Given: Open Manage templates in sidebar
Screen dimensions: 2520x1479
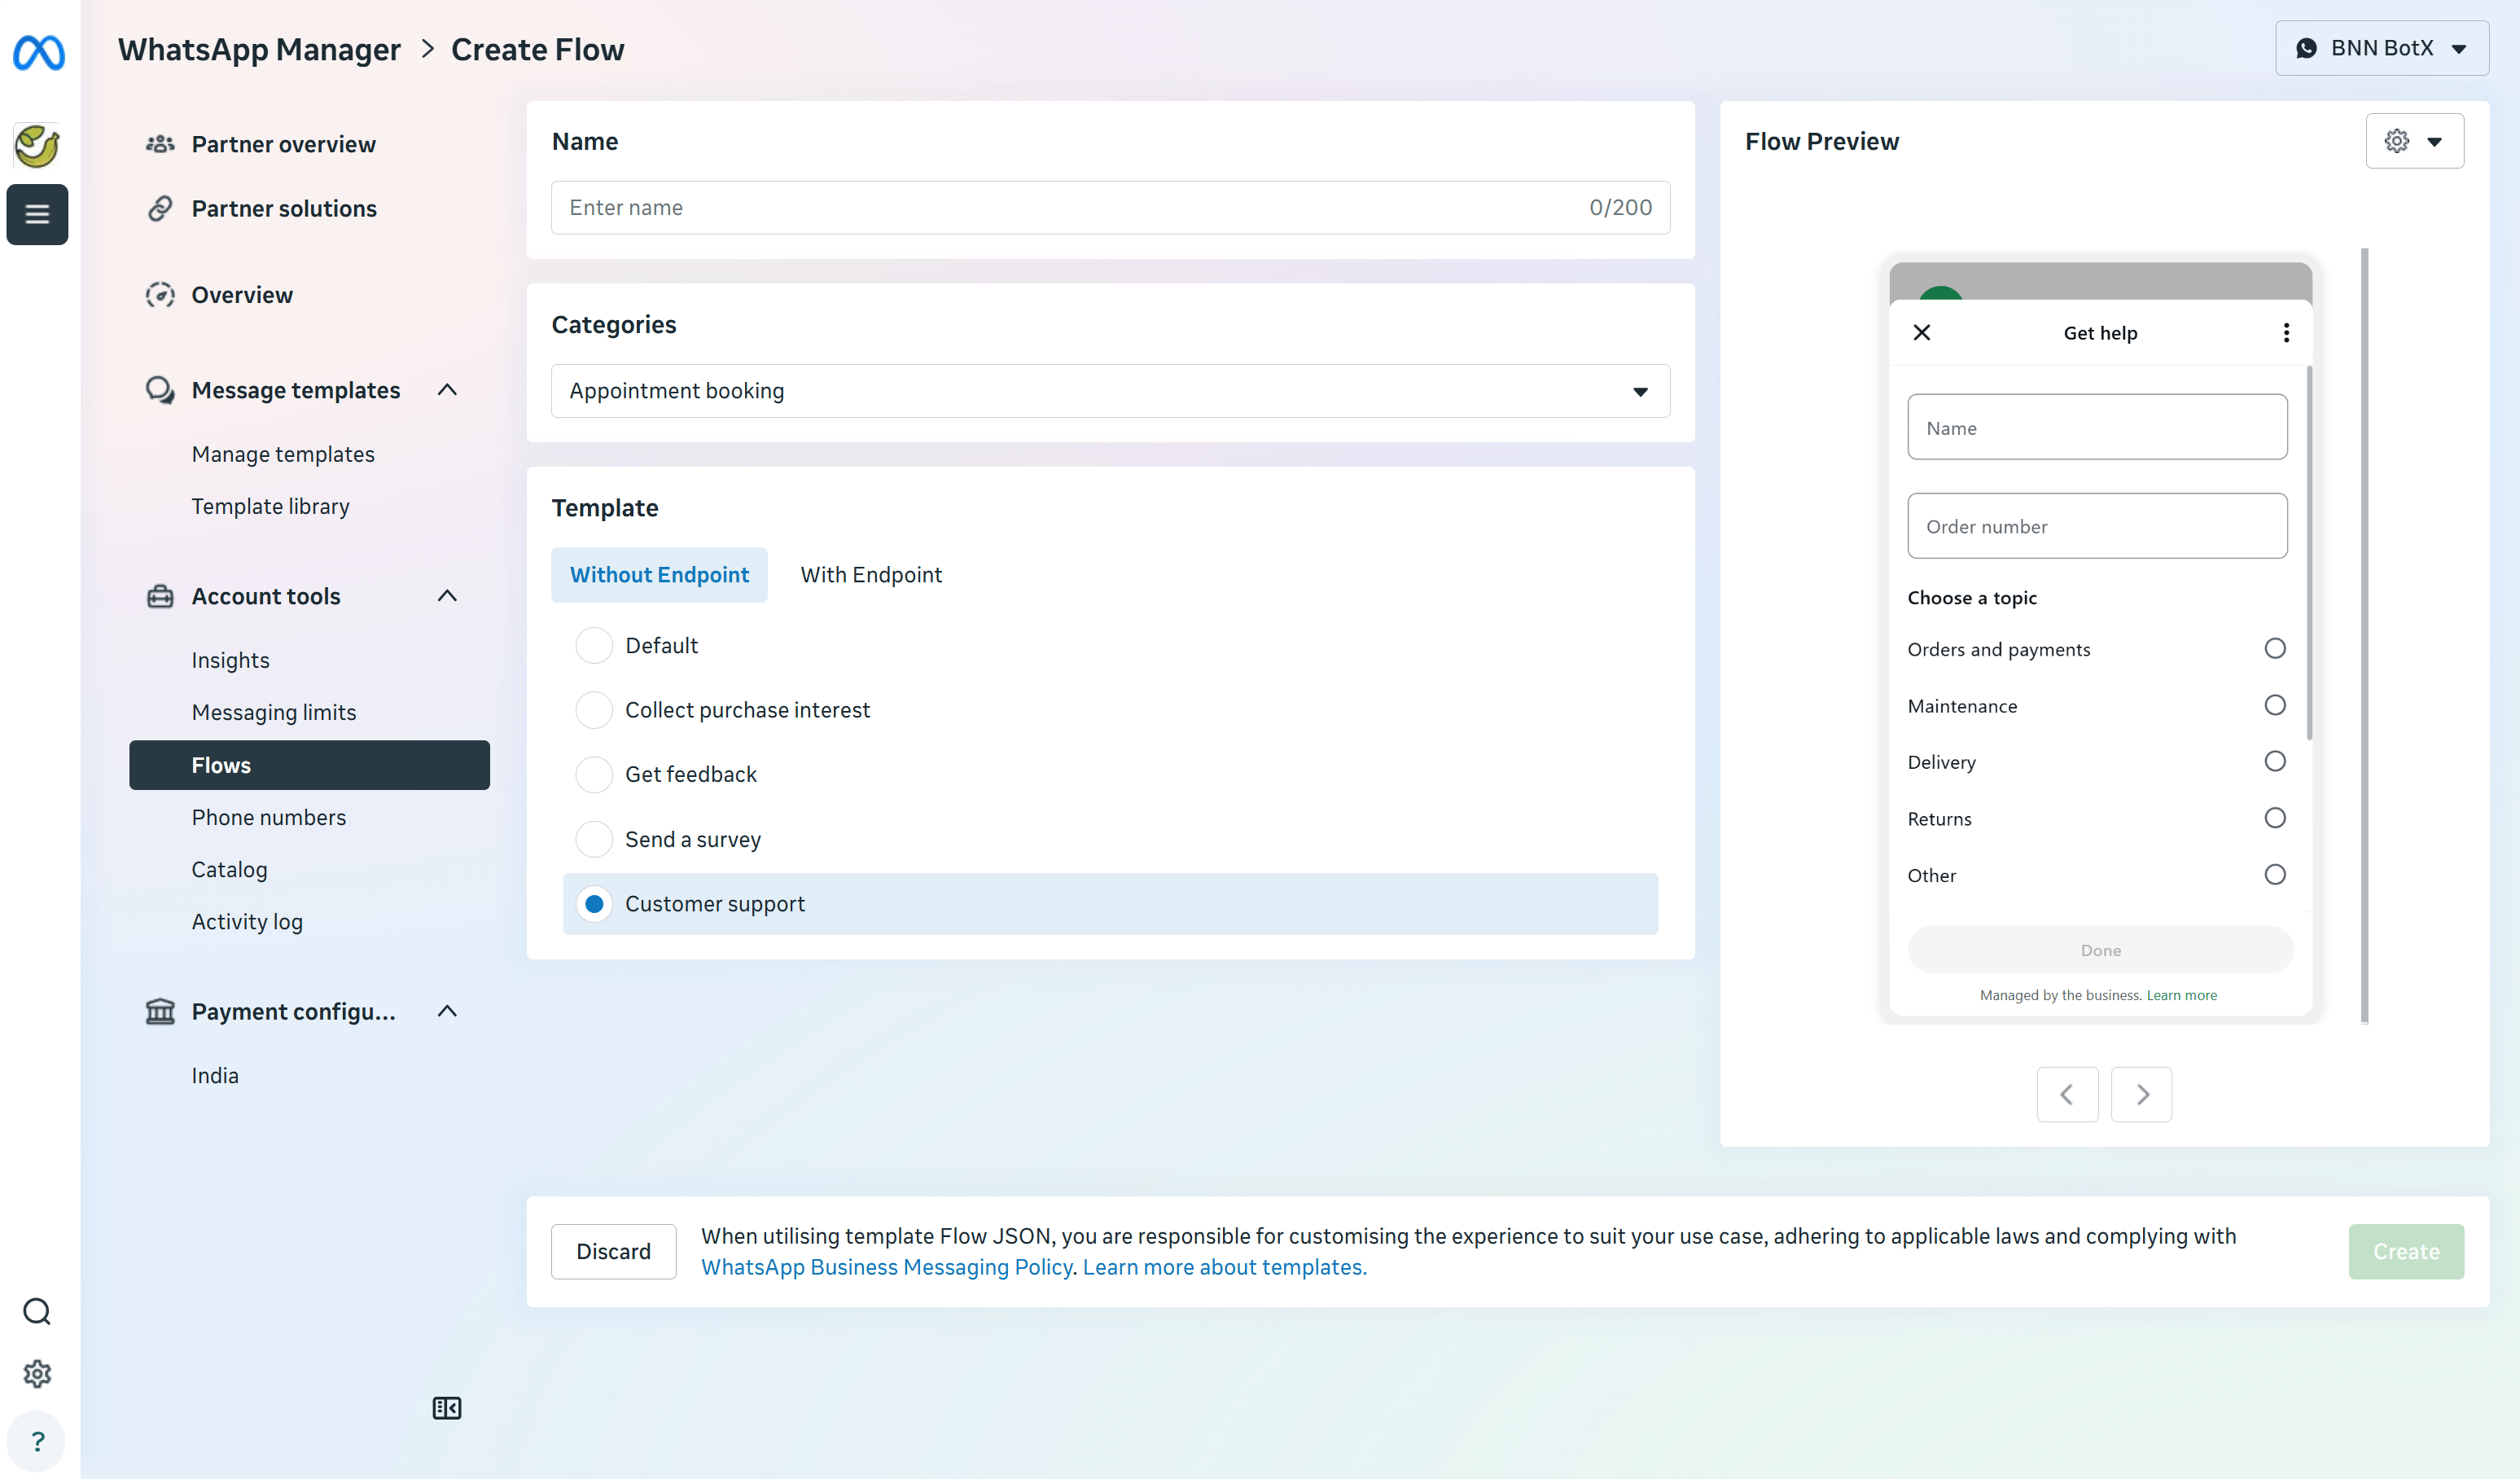Looking at the screenshot, I should click(283, 454).
